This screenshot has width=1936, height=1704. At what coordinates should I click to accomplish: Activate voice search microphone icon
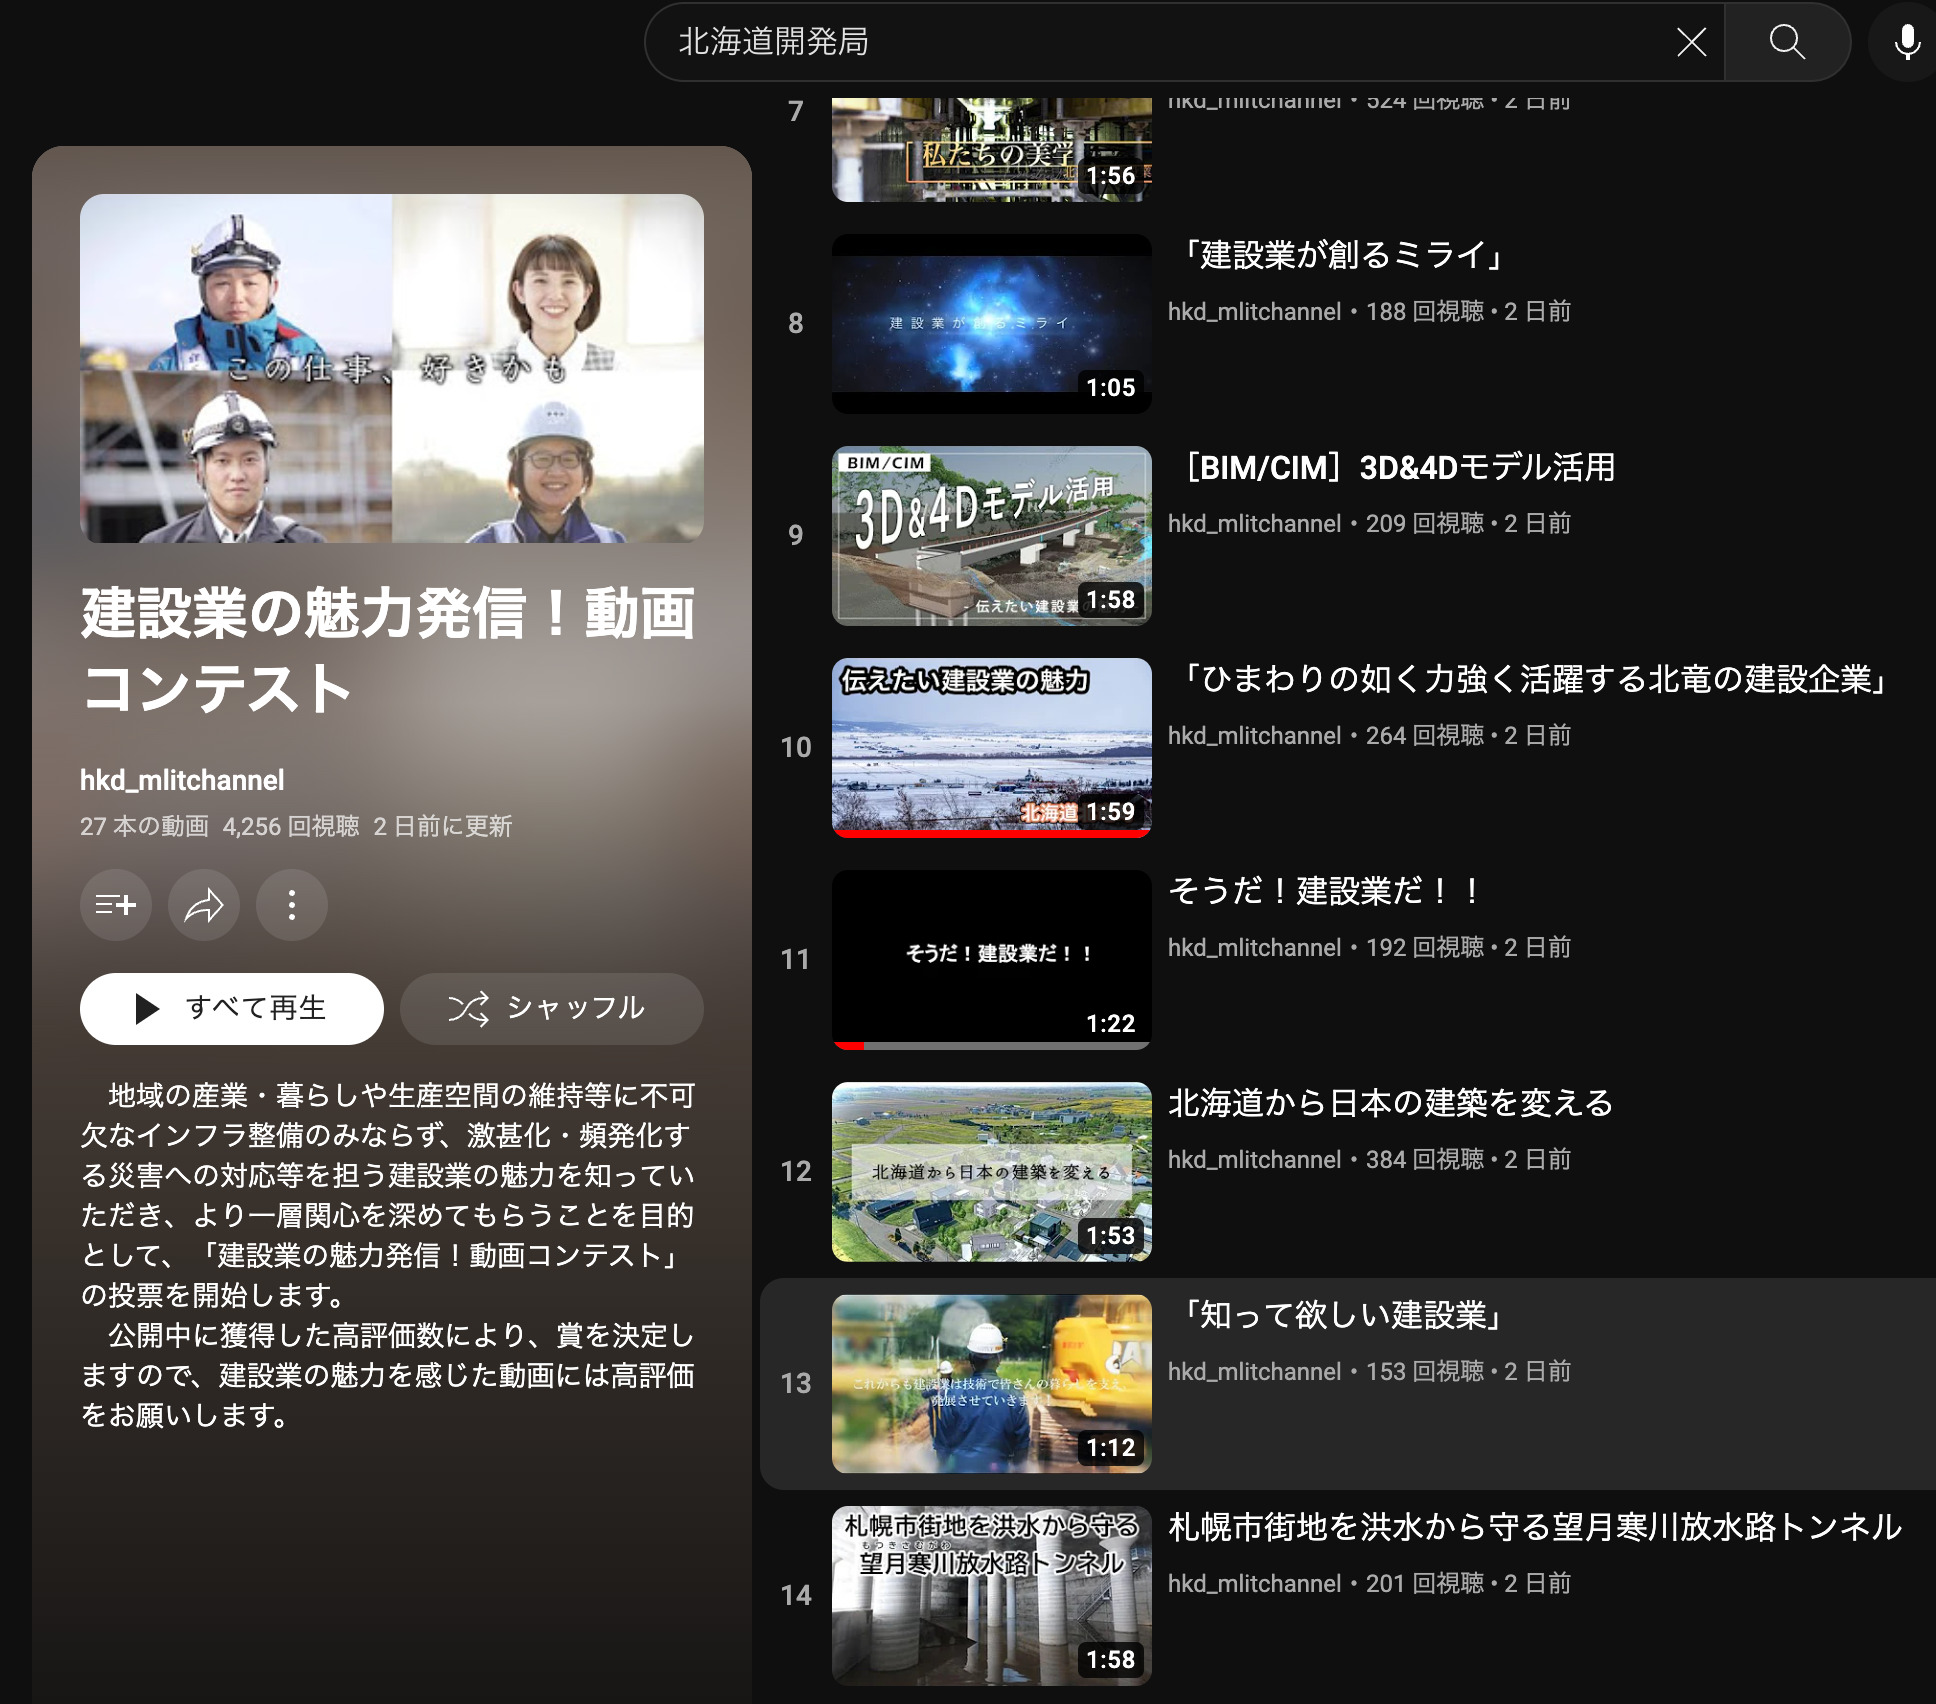pyautogui.click(x=1906, y=42)
